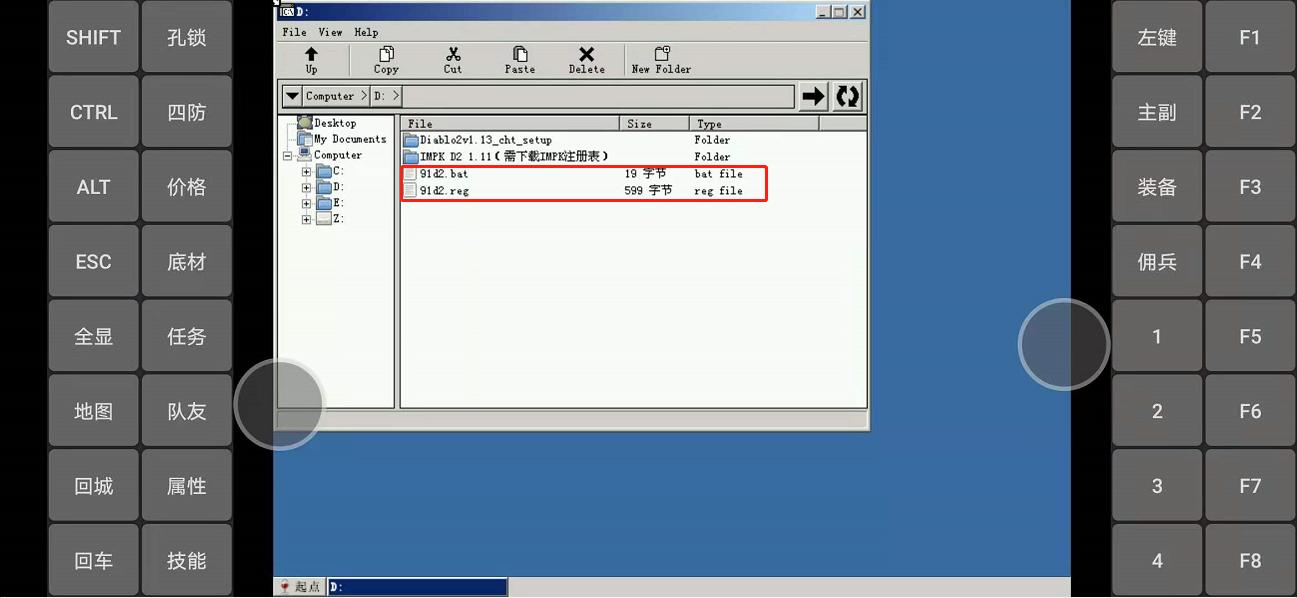
Task: Tap the 孔锁 overlay key
Action: (186, 37)
